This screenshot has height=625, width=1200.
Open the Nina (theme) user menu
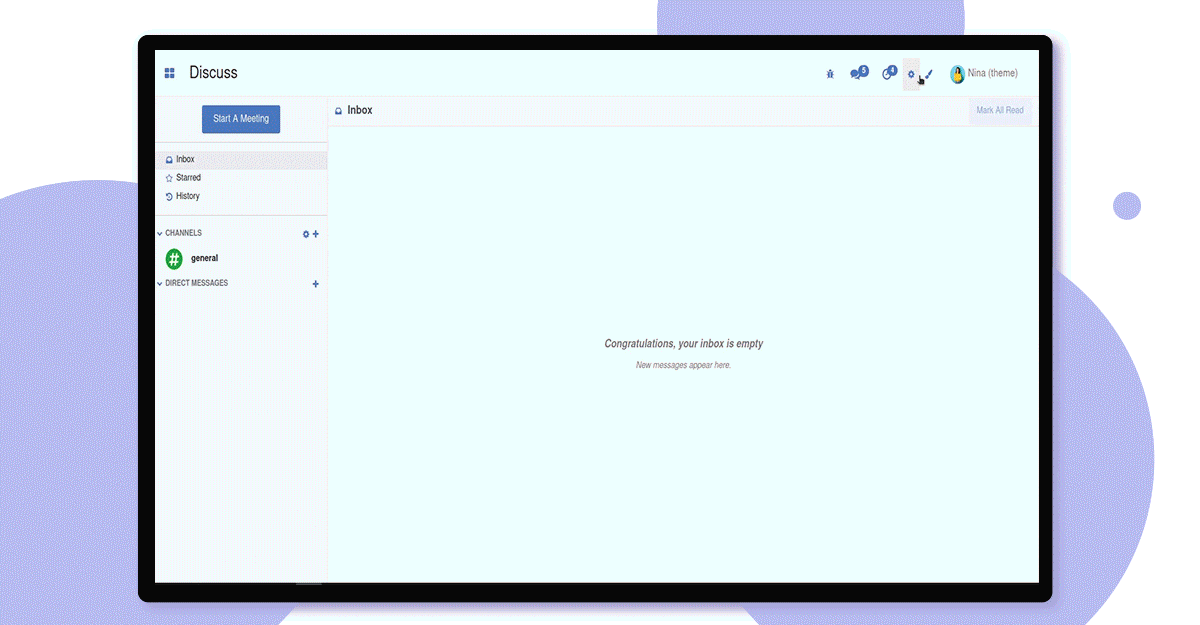[x=984, y=74]
